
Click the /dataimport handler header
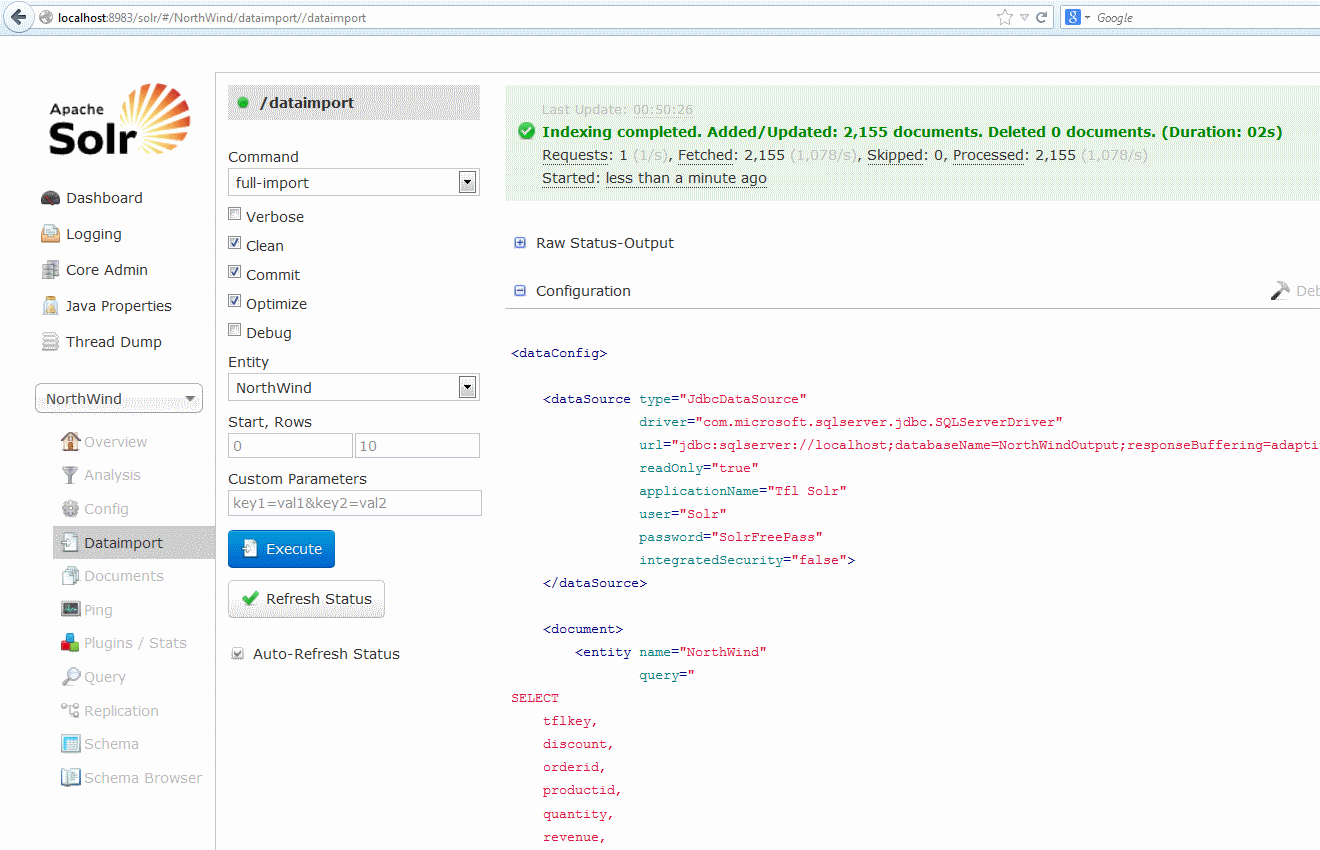(354, 103)
